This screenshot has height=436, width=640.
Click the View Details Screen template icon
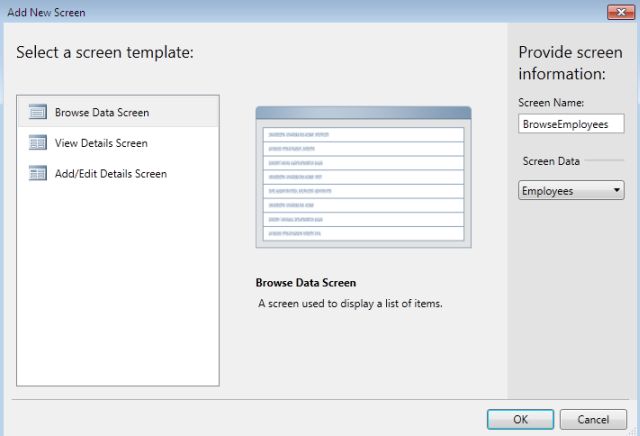point(38,143)
